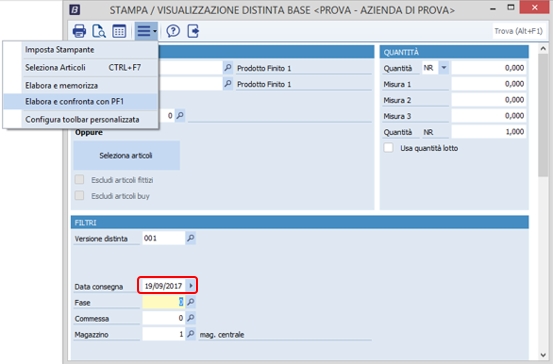Focus the Trova (Alt+F1) search box
Image resolution: width=553 pixels, height=364 pixels.
(518, 31)
